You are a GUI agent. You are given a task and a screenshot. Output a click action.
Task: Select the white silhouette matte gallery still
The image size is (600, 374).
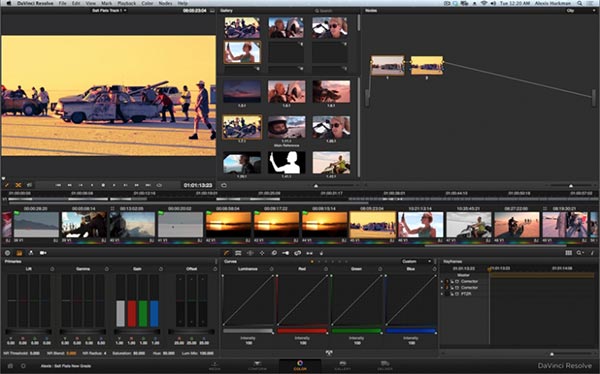287,162
